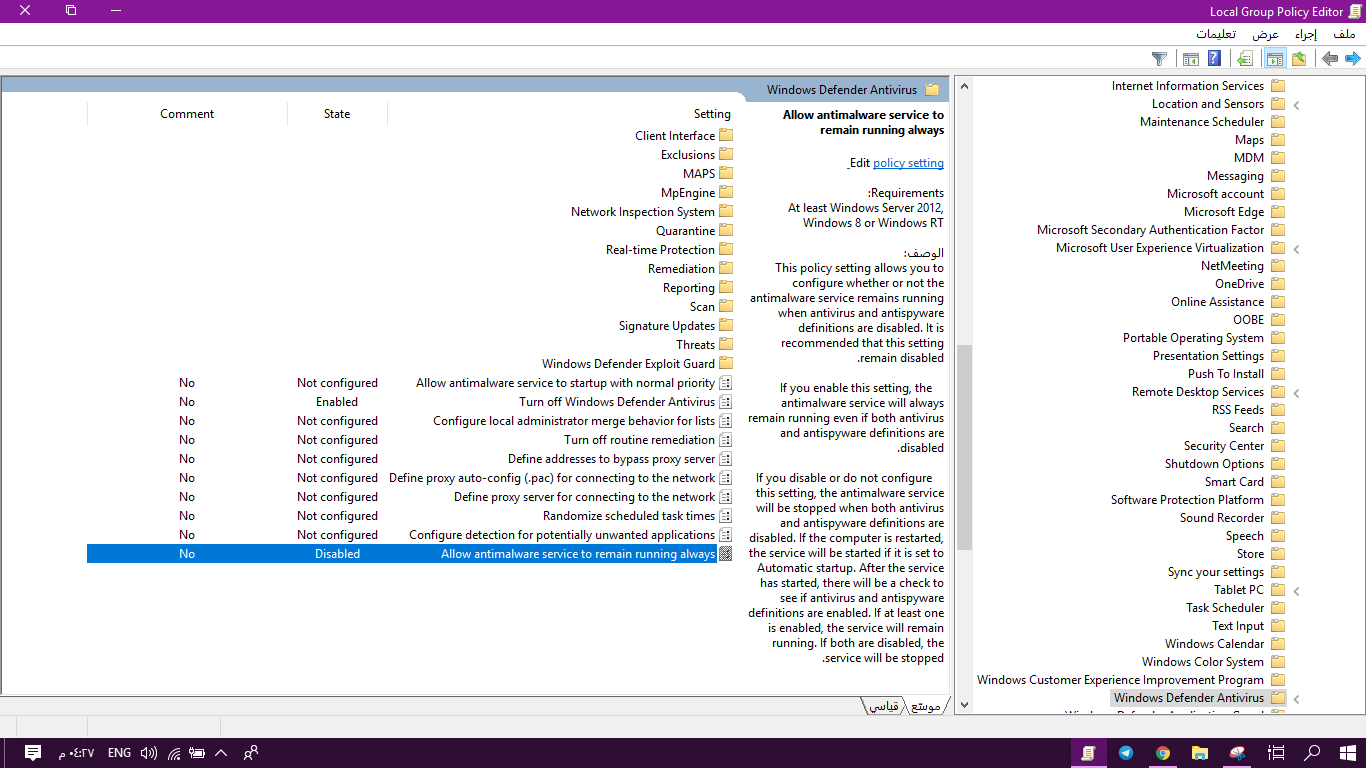Expand the Tablet PC tree node
The width and height of the screenshot is (1366, 768).
[1296, 590]
